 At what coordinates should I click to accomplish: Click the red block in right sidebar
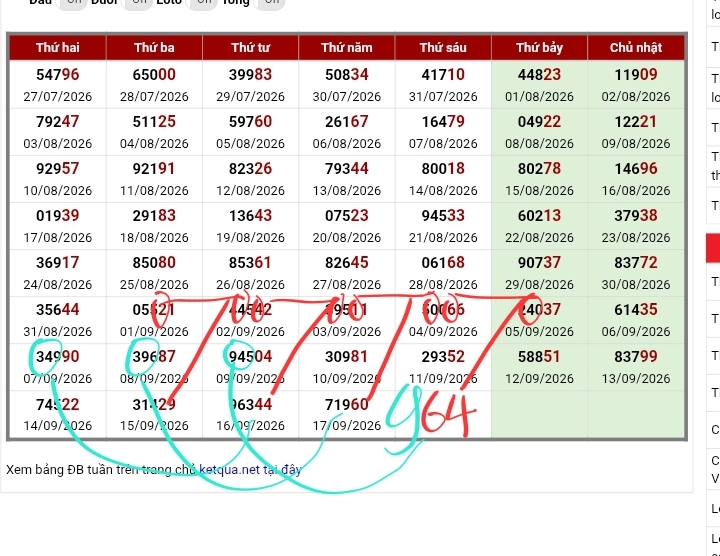pos(713,248)
